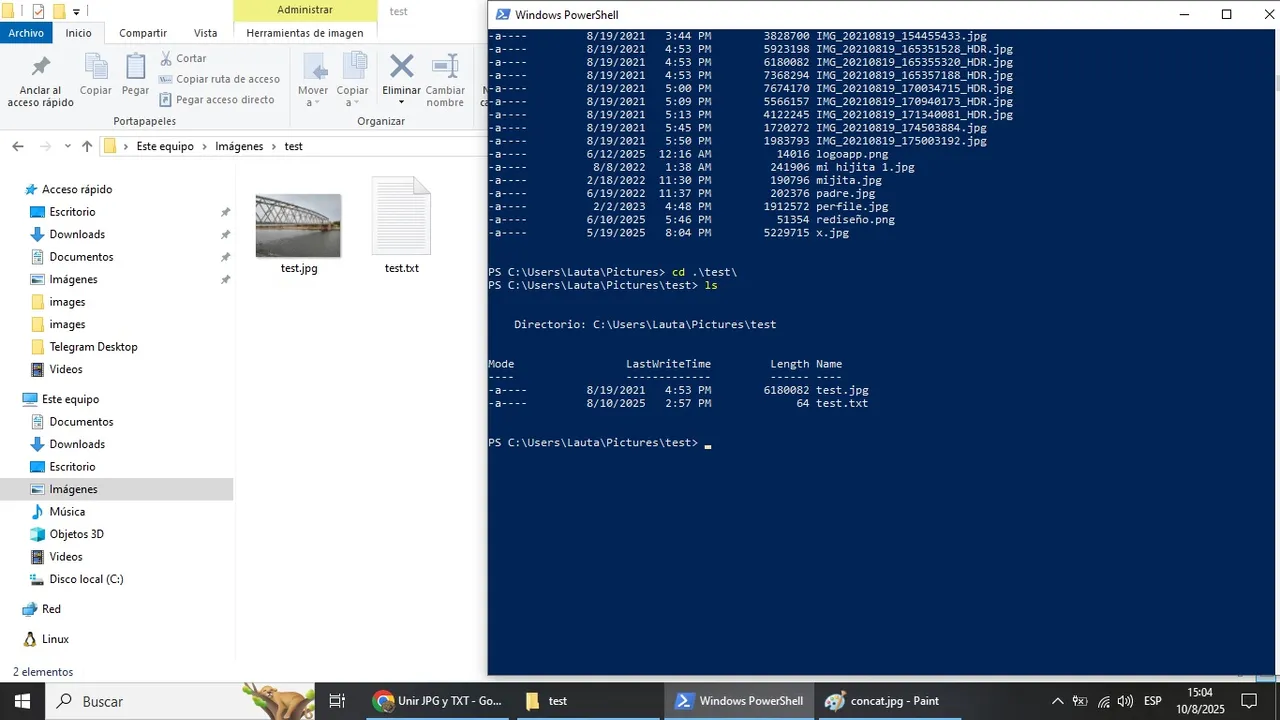This screenshot has width=1280, height=720.
Task: Switch to the Compartir ribbon tab
Action: pyautogui.click(x=143, y=33)
